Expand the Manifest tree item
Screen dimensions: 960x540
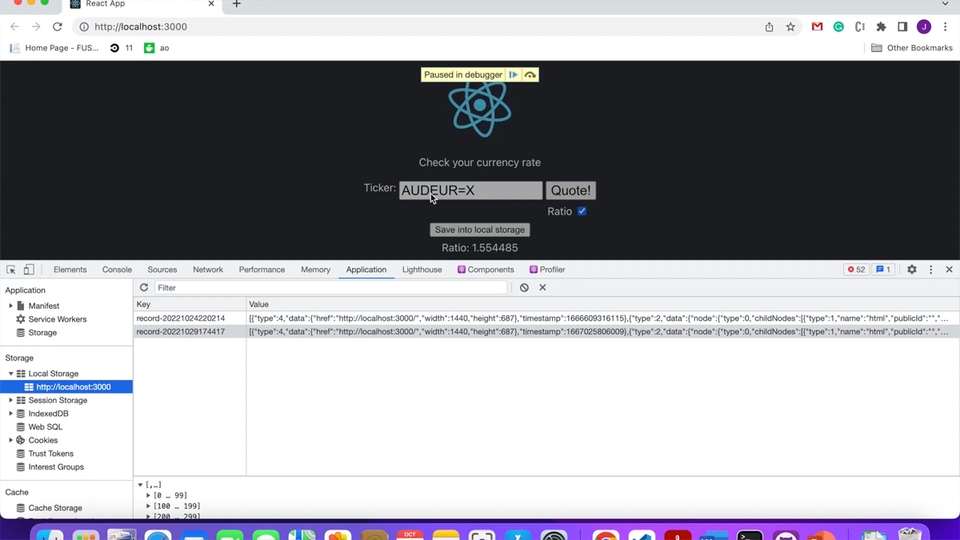10,306
